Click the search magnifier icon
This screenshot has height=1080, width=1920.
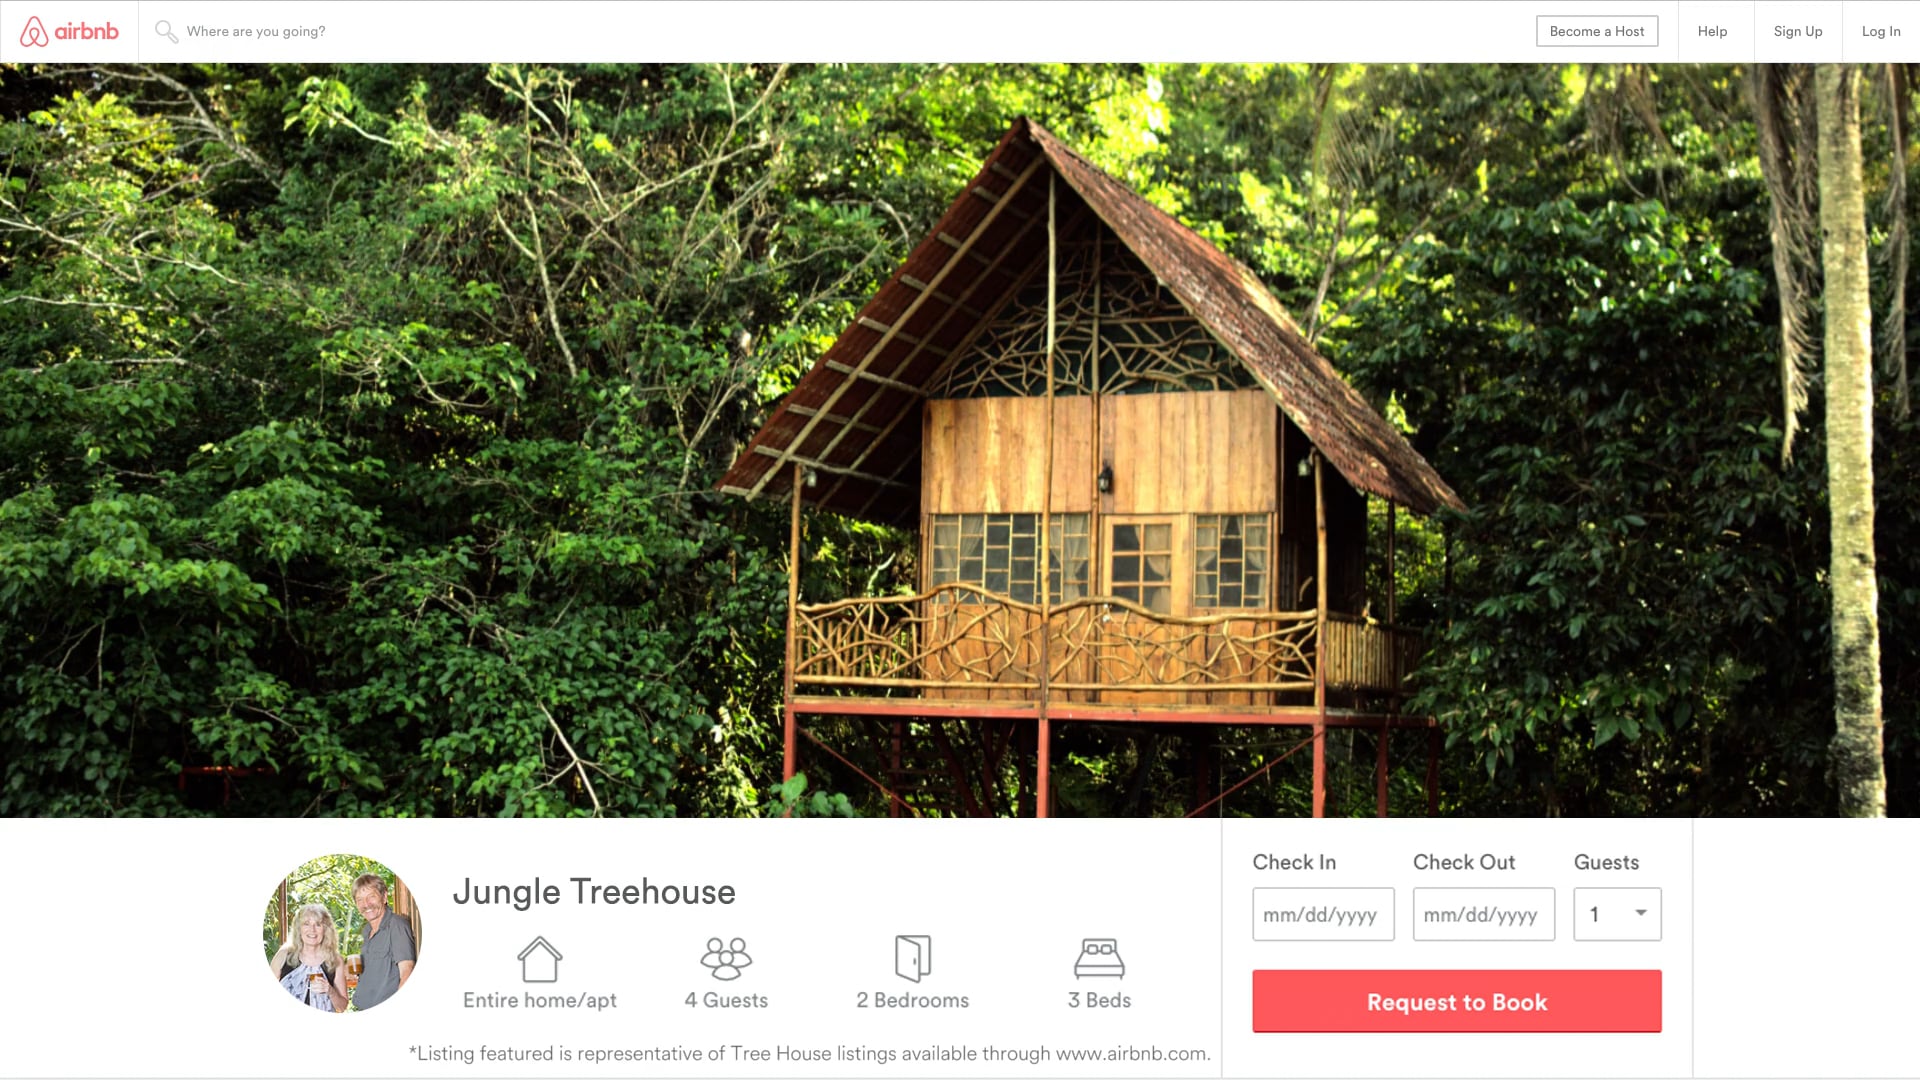[x=166, y=32]
